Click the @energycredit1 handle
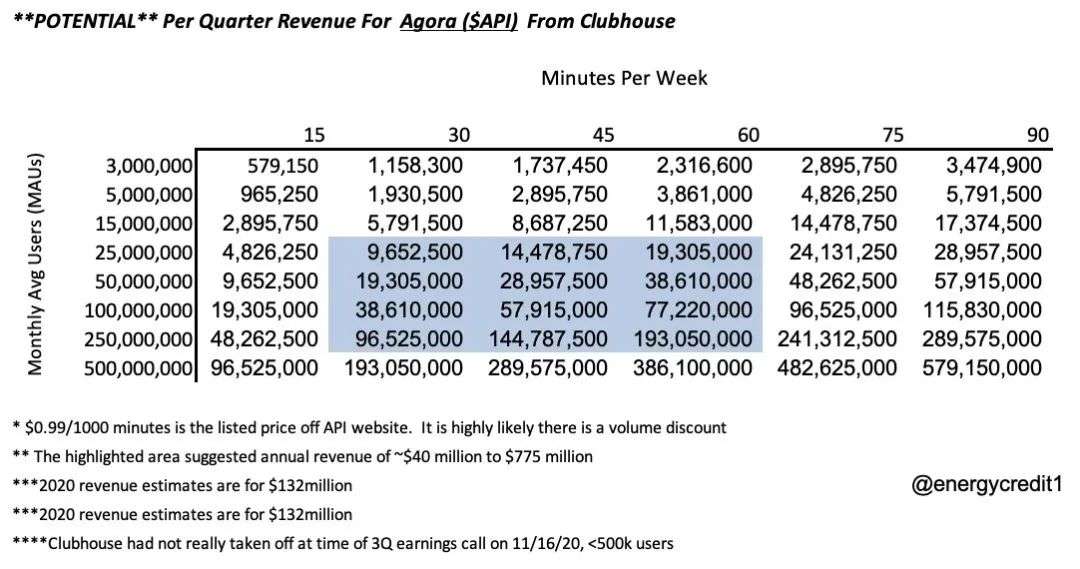The height and width of the screenshot is (569, 1080). tap(986, 485)
